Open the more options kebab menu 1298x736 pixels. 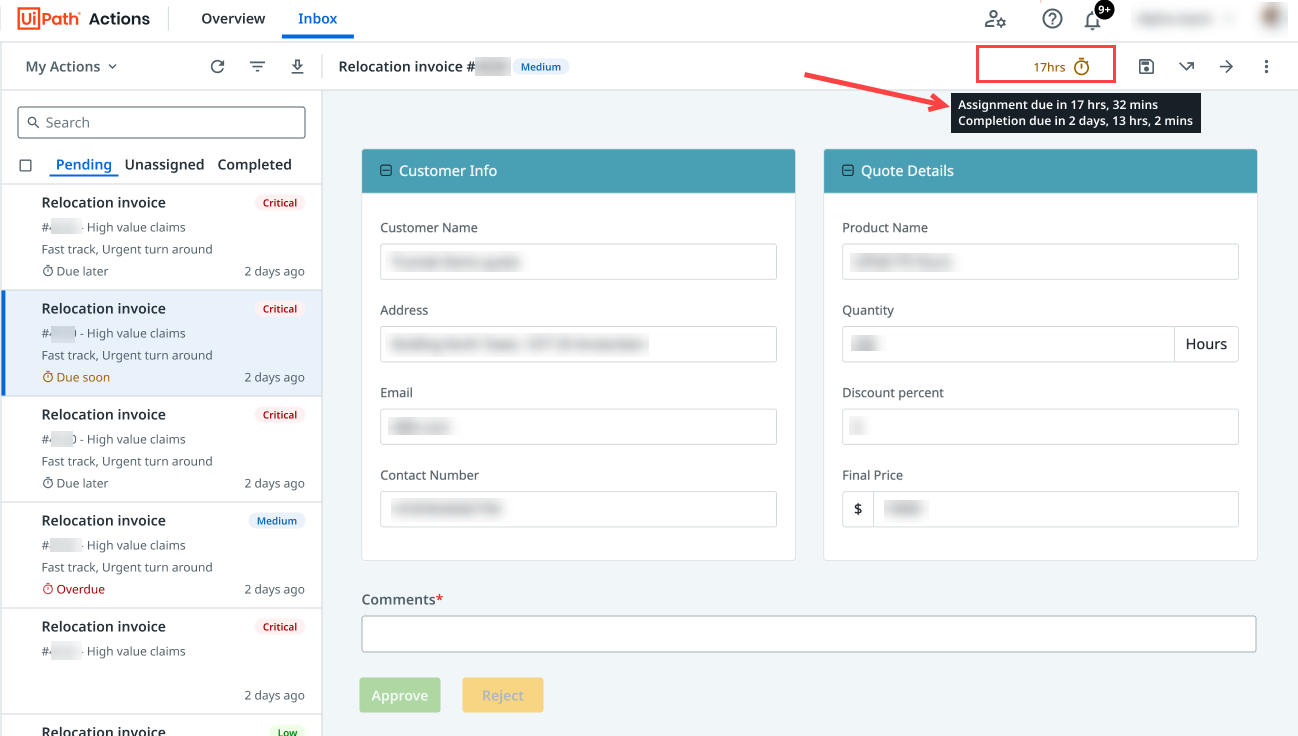point(1266,67)
